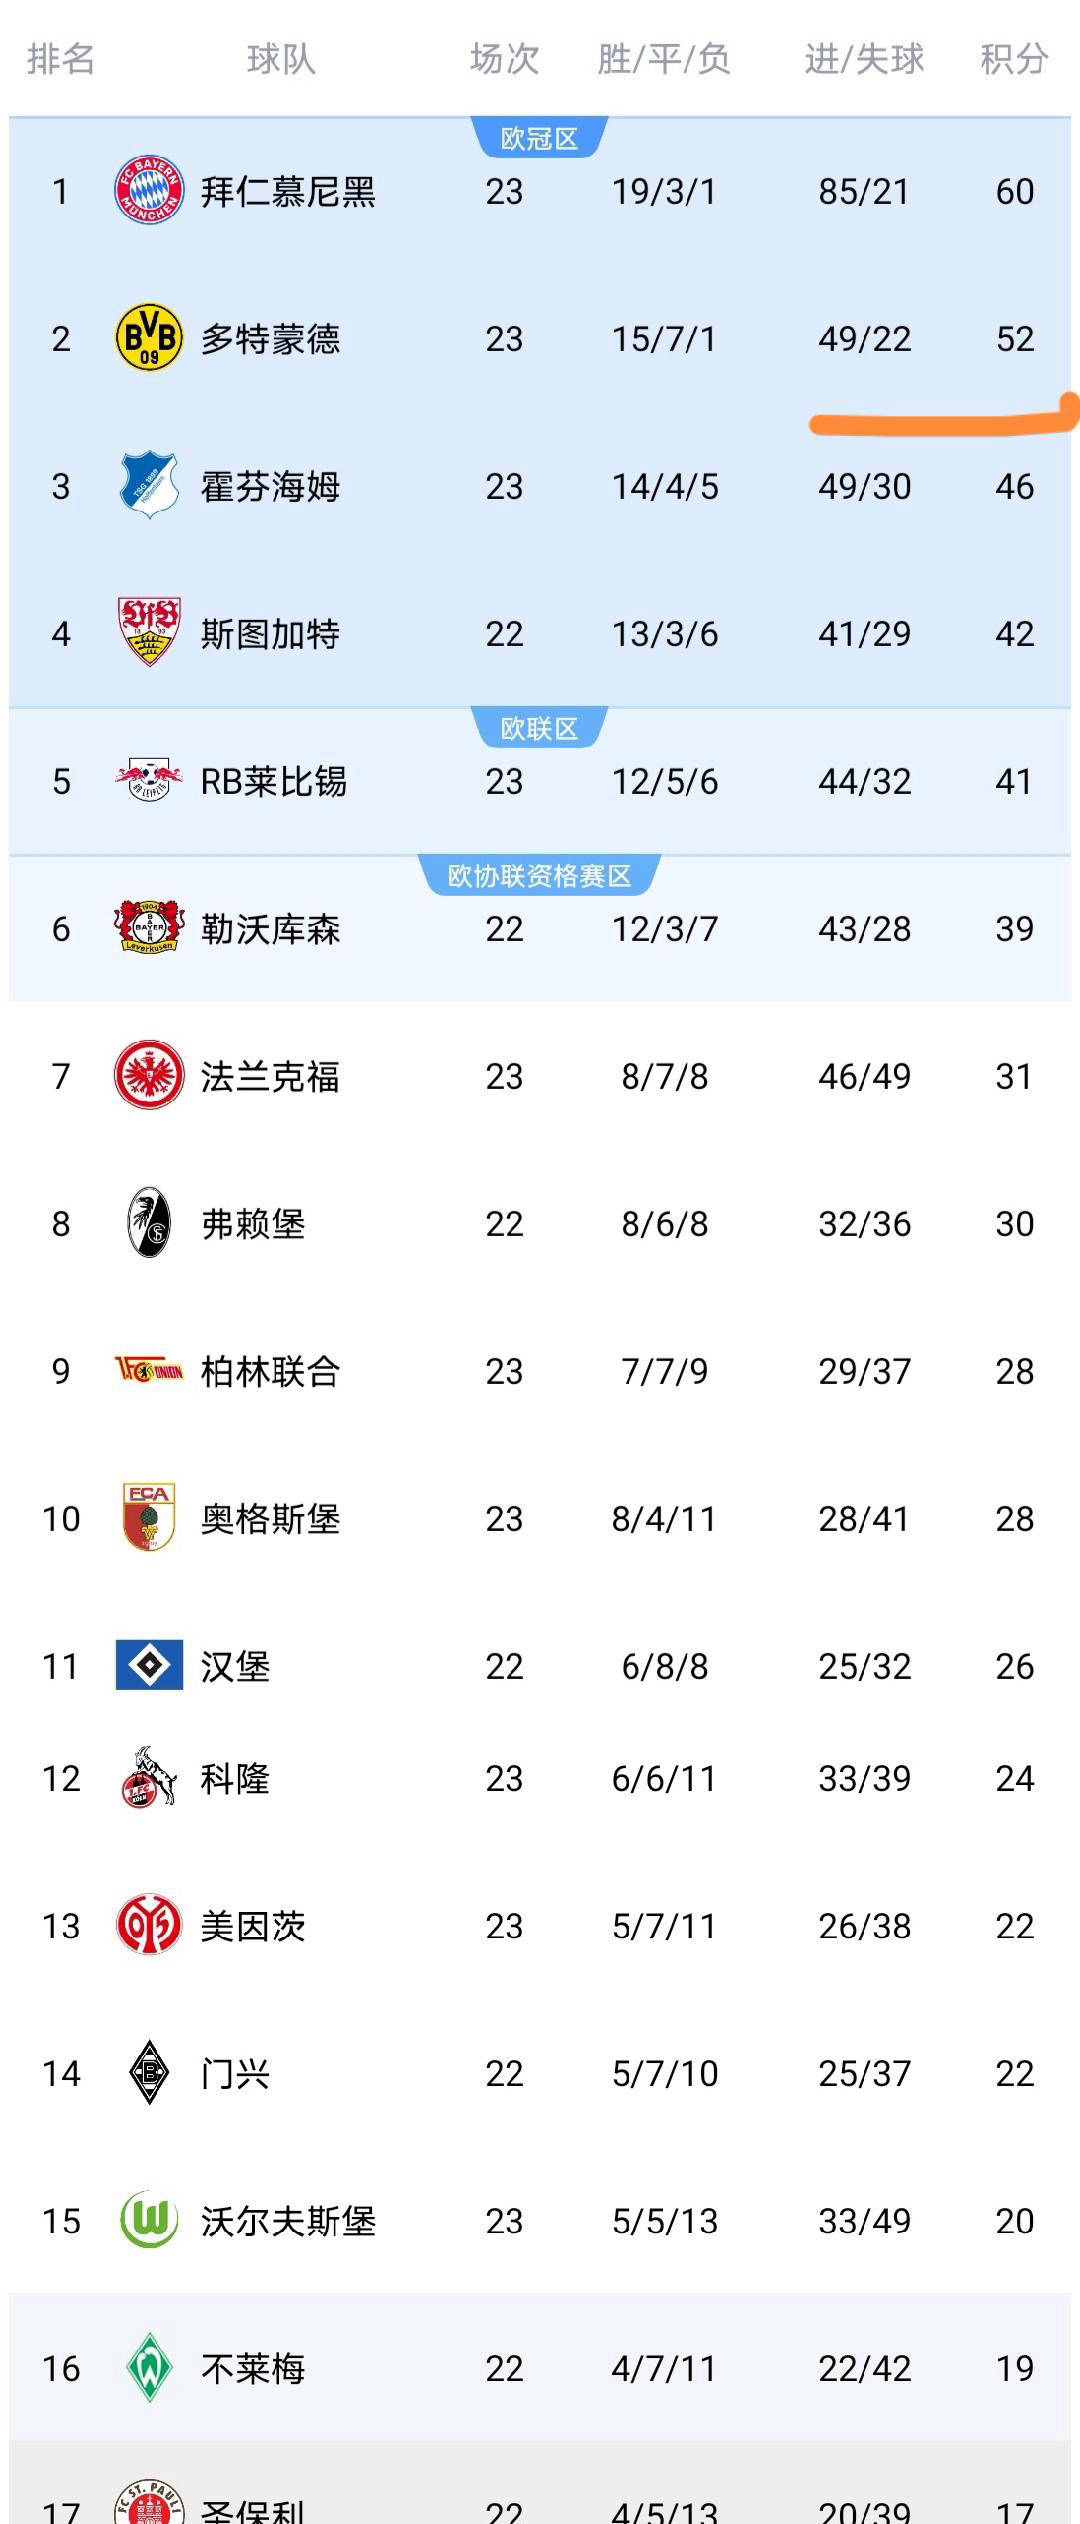Tap the Werder Bremen green diamond badge
Image resolution: width=1080 pixels, height=2524 pixels.
click(x=149, y=2367)
